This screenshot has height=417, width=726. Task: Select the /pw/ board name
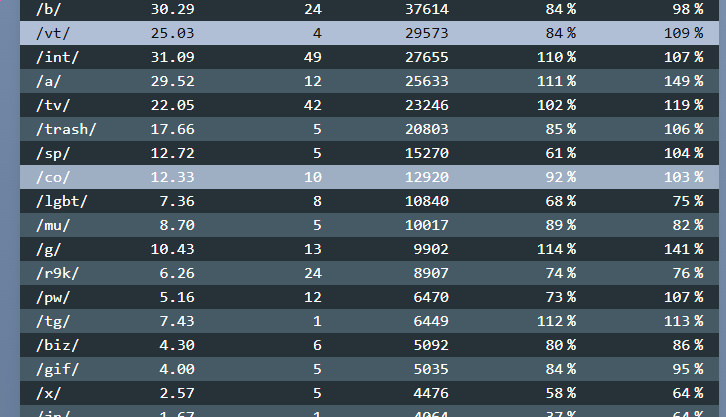(x=53, y=297)
